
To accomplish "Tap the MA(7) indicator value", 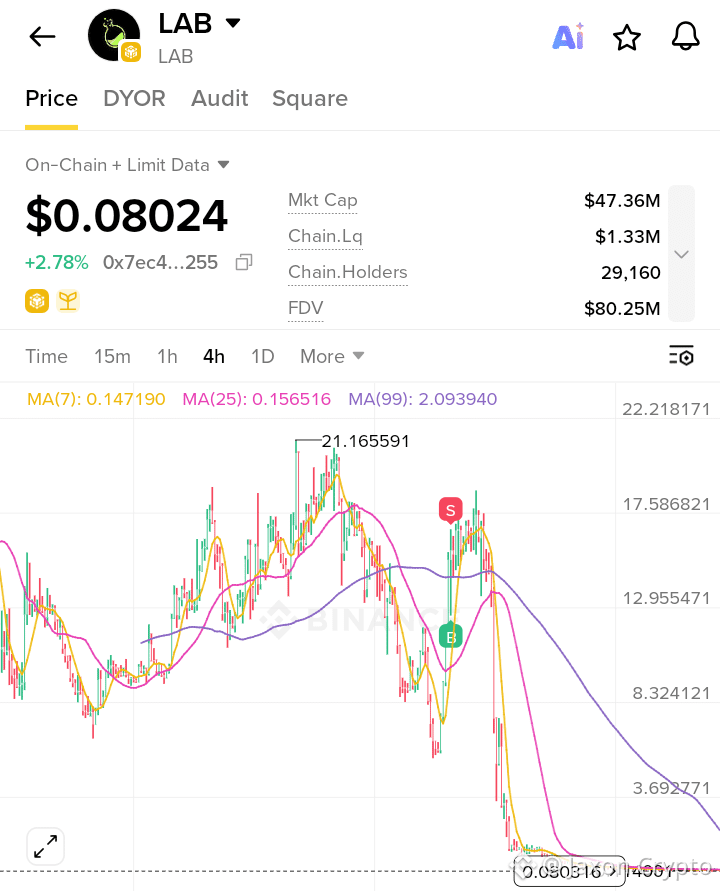I will [x=96, y=399].
